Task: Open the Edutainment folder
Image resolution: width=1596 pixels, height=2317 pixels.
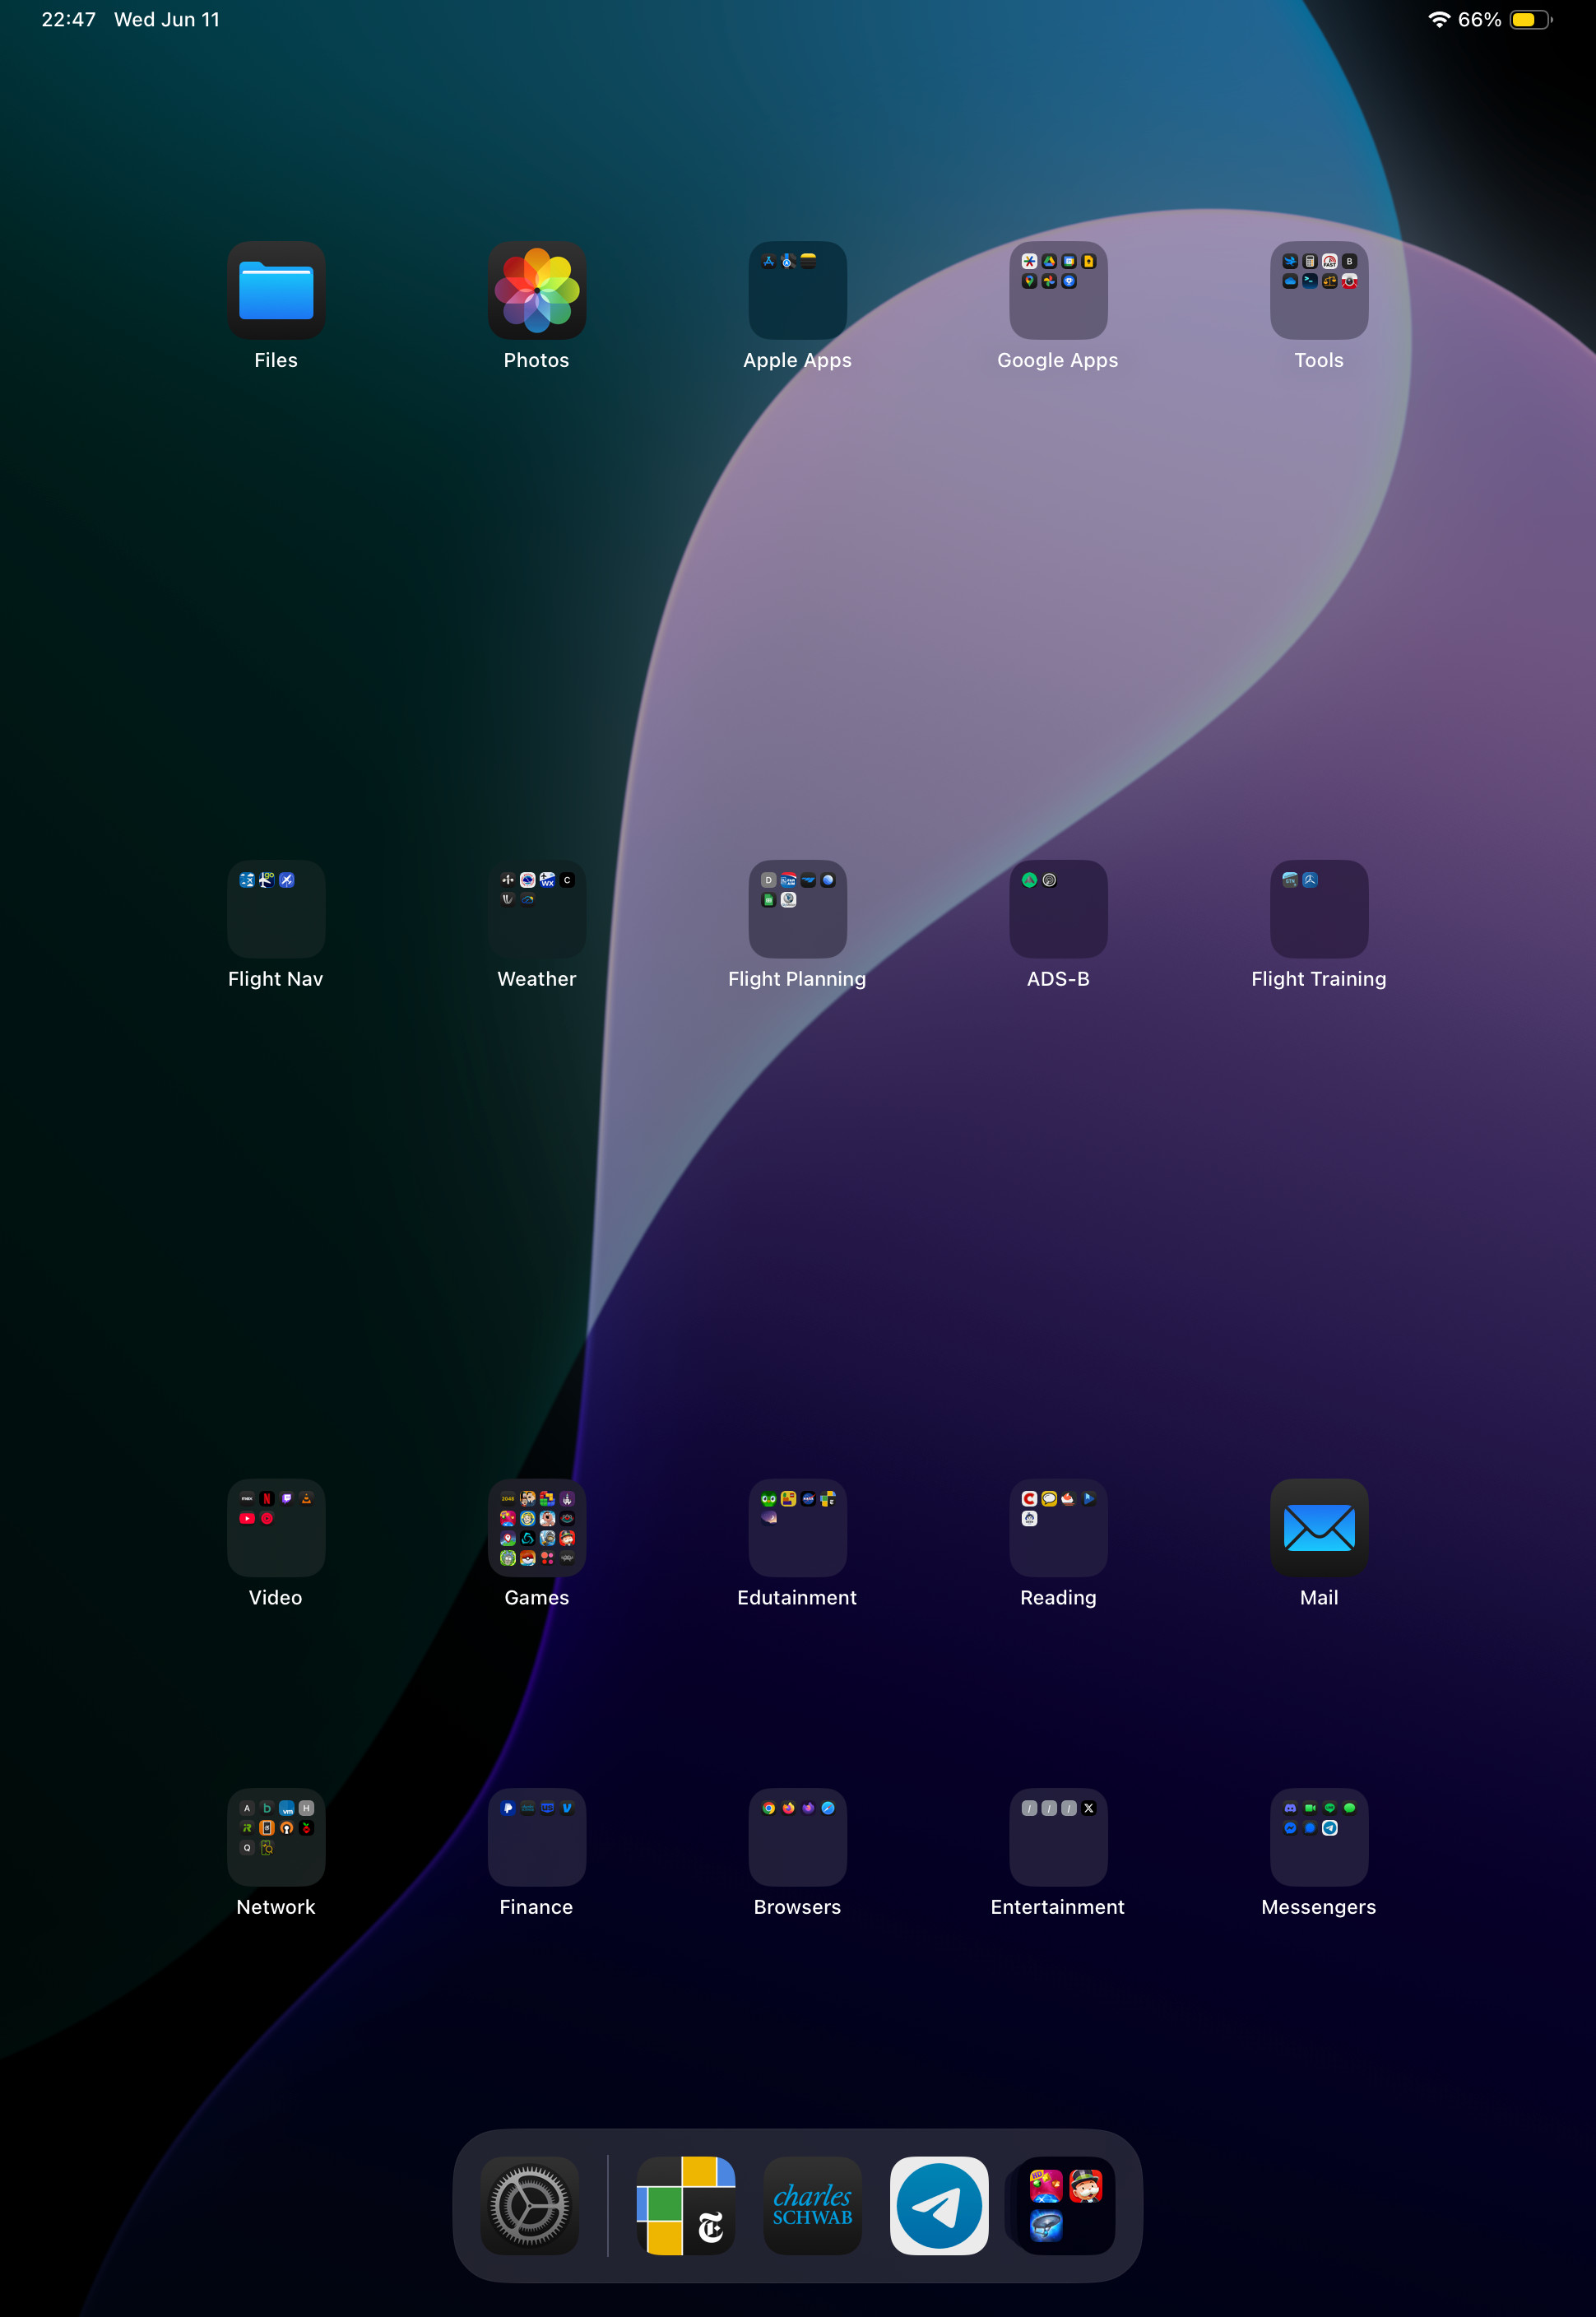Action: point(798,1528)
